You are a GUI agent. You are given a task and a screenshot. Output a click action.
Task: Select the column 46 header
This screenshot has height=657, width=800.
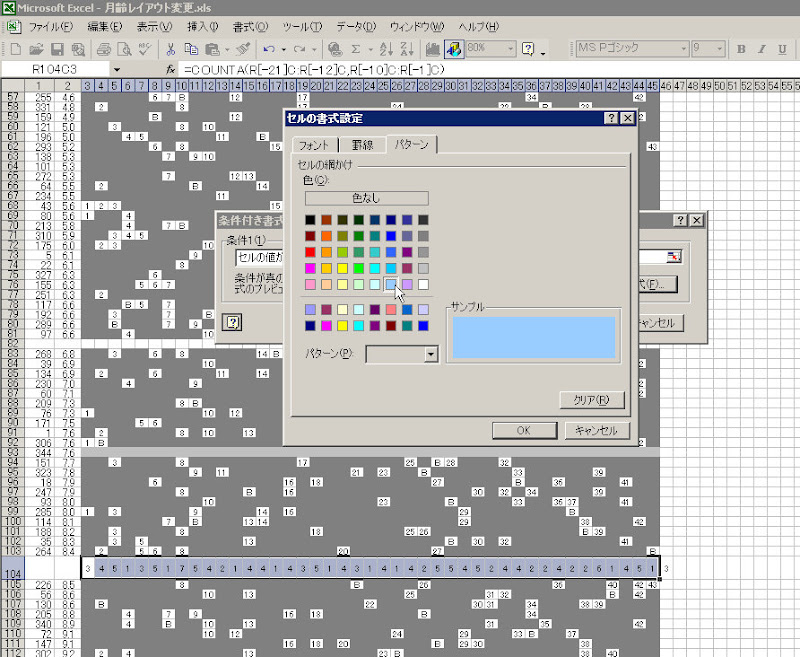[x=666, y=86]
